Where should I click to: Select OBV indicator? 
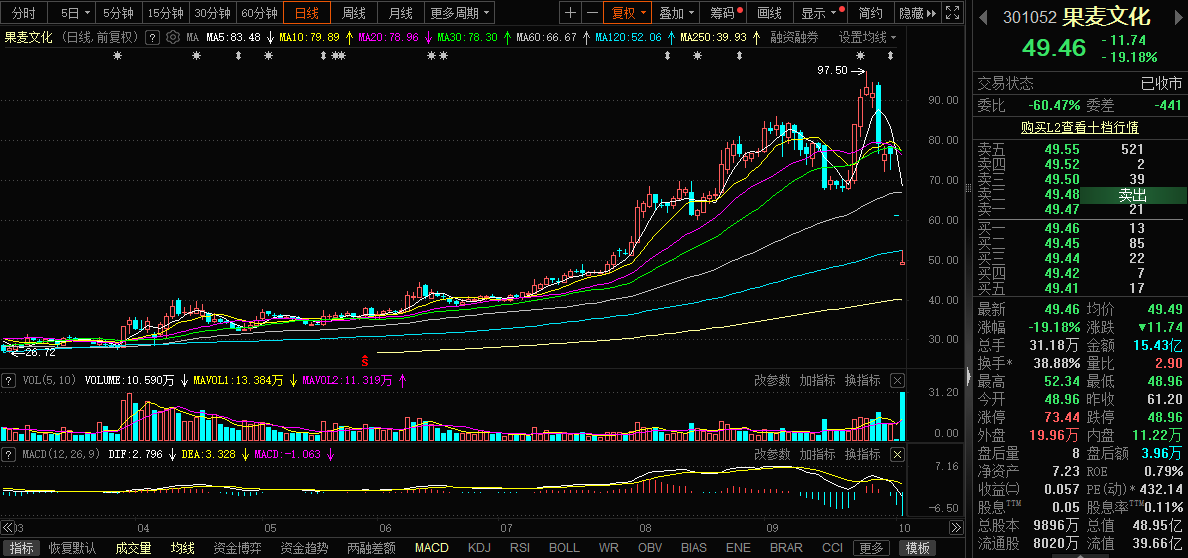point(649,548)
